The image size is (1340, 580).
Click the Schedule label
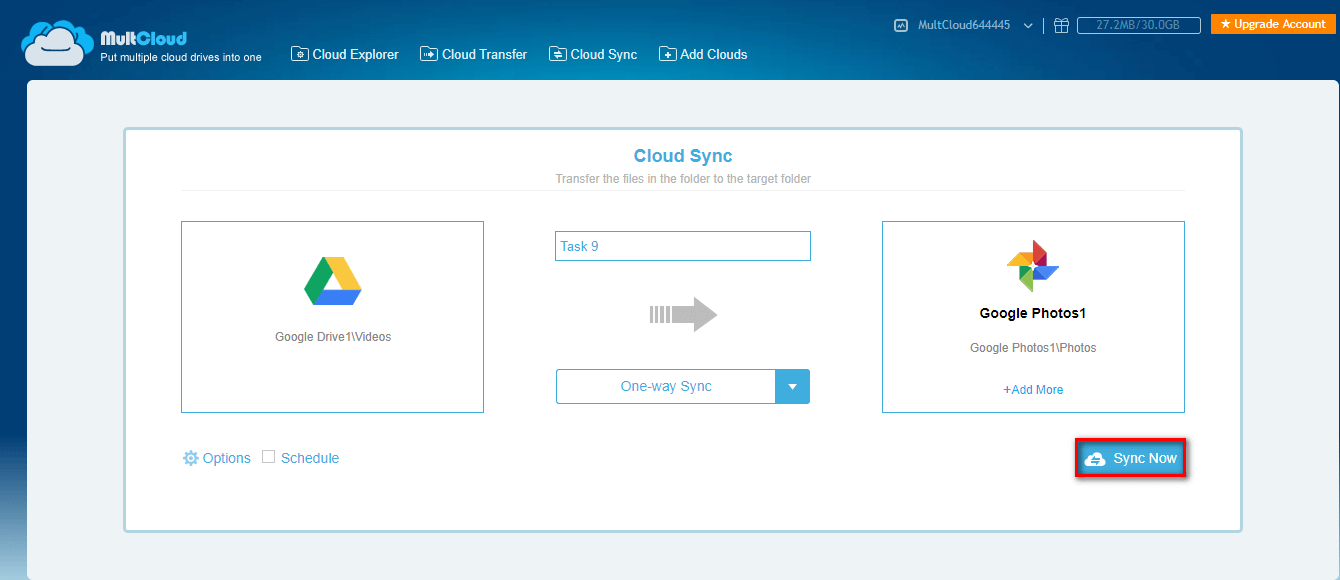(x=310, y=458)
